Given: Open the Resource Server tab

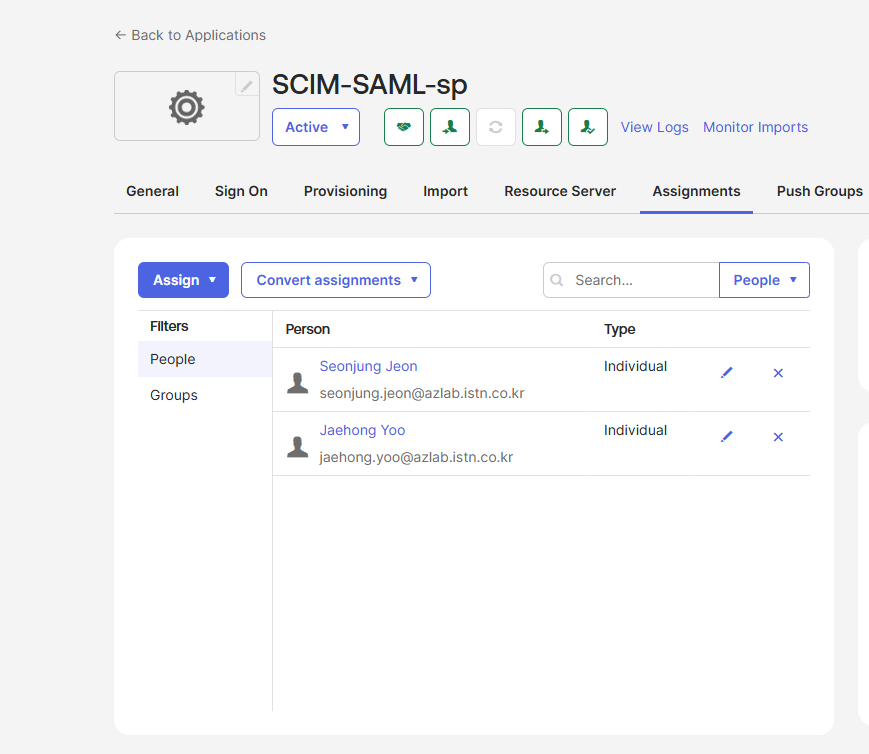Looking at the screenshot, I should [x=560, y=191].
